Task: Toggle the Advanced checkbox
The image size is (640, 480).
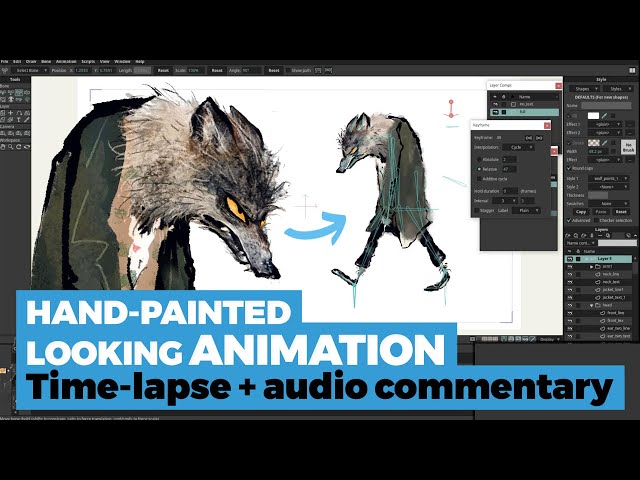Action: (x=569, y=220)
